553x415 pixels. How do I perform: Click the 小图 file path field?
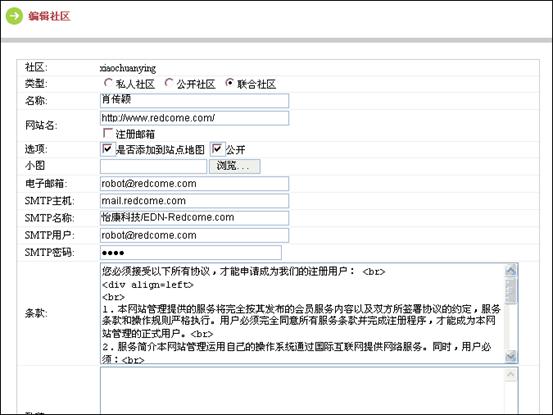pos(153,166)
